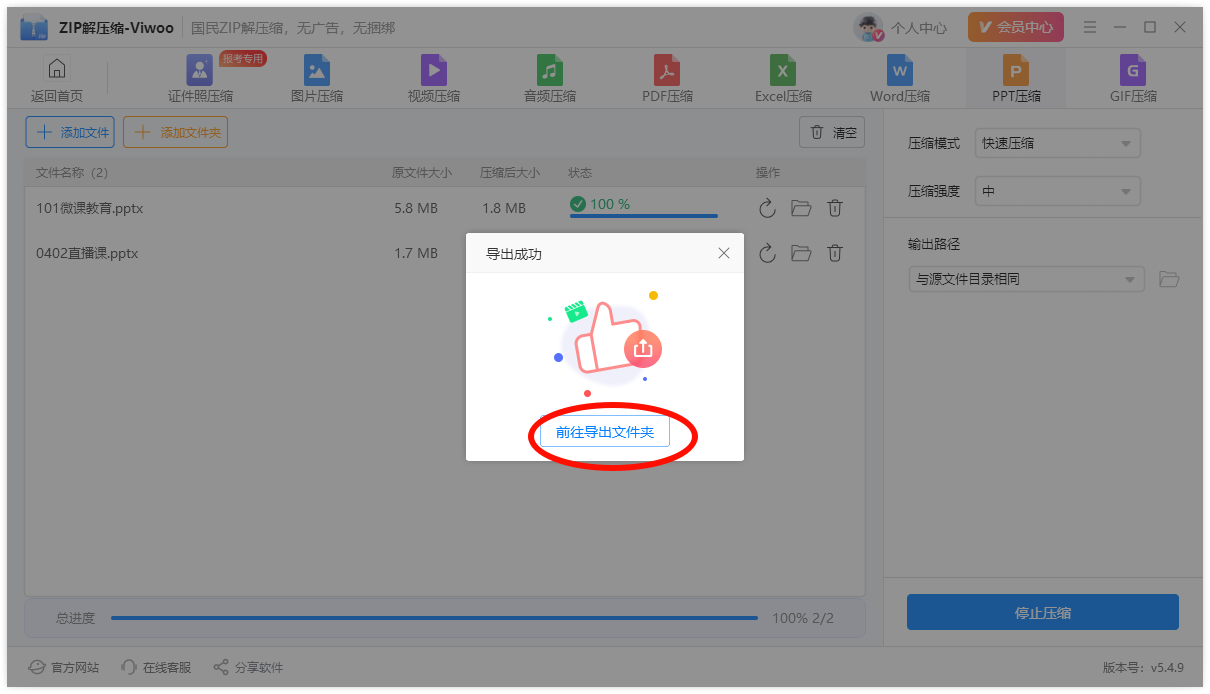Click 分享软件 link
This screenshot has height=694, width=1210.
tap(248, 667)
